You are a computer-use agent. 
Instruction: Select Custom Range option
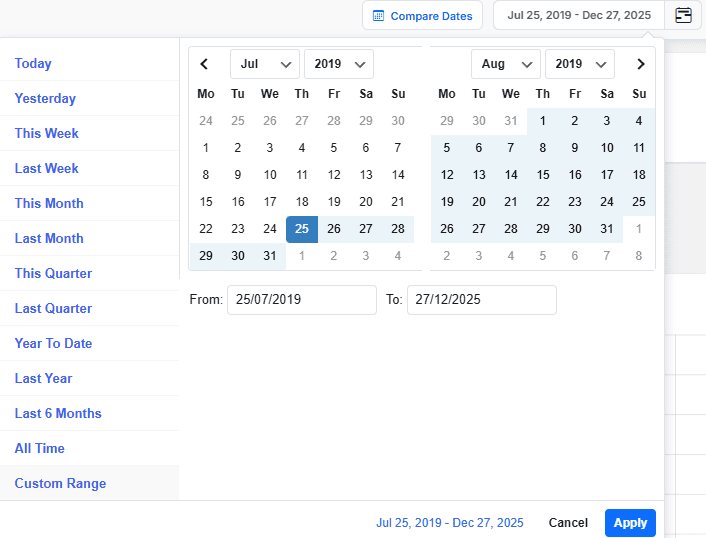point(90,483)
